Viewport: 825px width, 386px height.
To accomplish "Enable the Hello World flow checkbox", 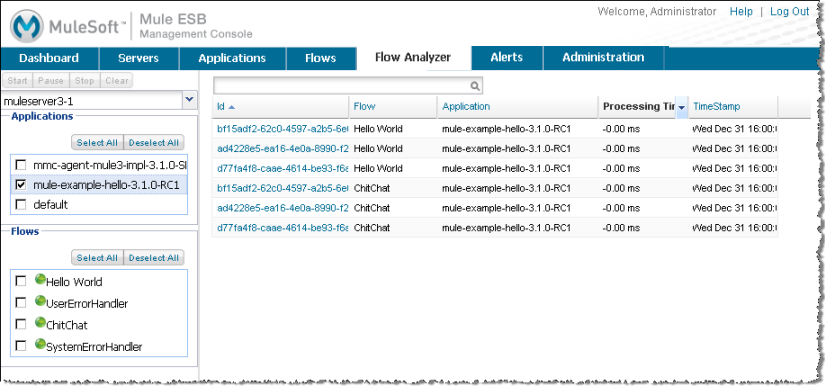I will [x=21, y=281].
